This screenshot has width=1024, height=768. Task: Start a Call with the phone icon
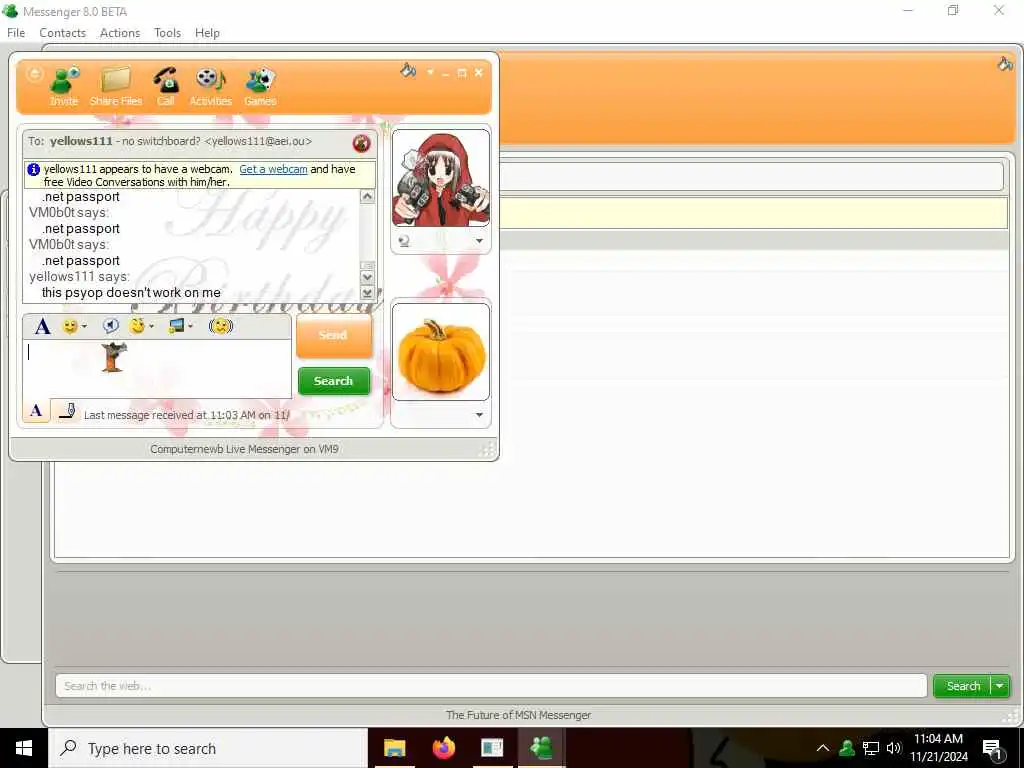[166, 86]
